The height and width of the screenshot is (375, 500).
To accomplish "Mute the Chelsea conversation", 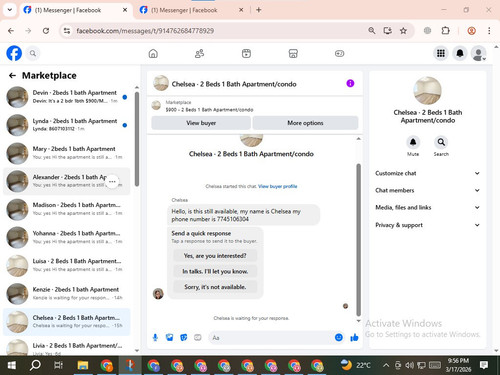I will 413,142.
